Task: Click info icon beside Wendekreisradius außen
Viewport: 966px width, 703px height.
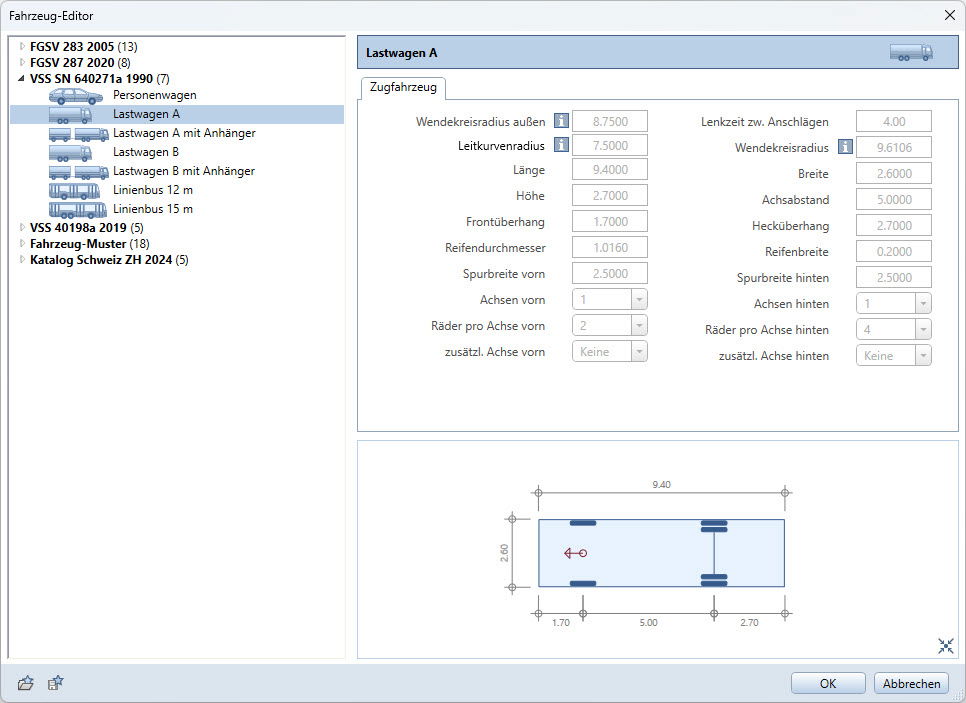Action: [561, 121]
